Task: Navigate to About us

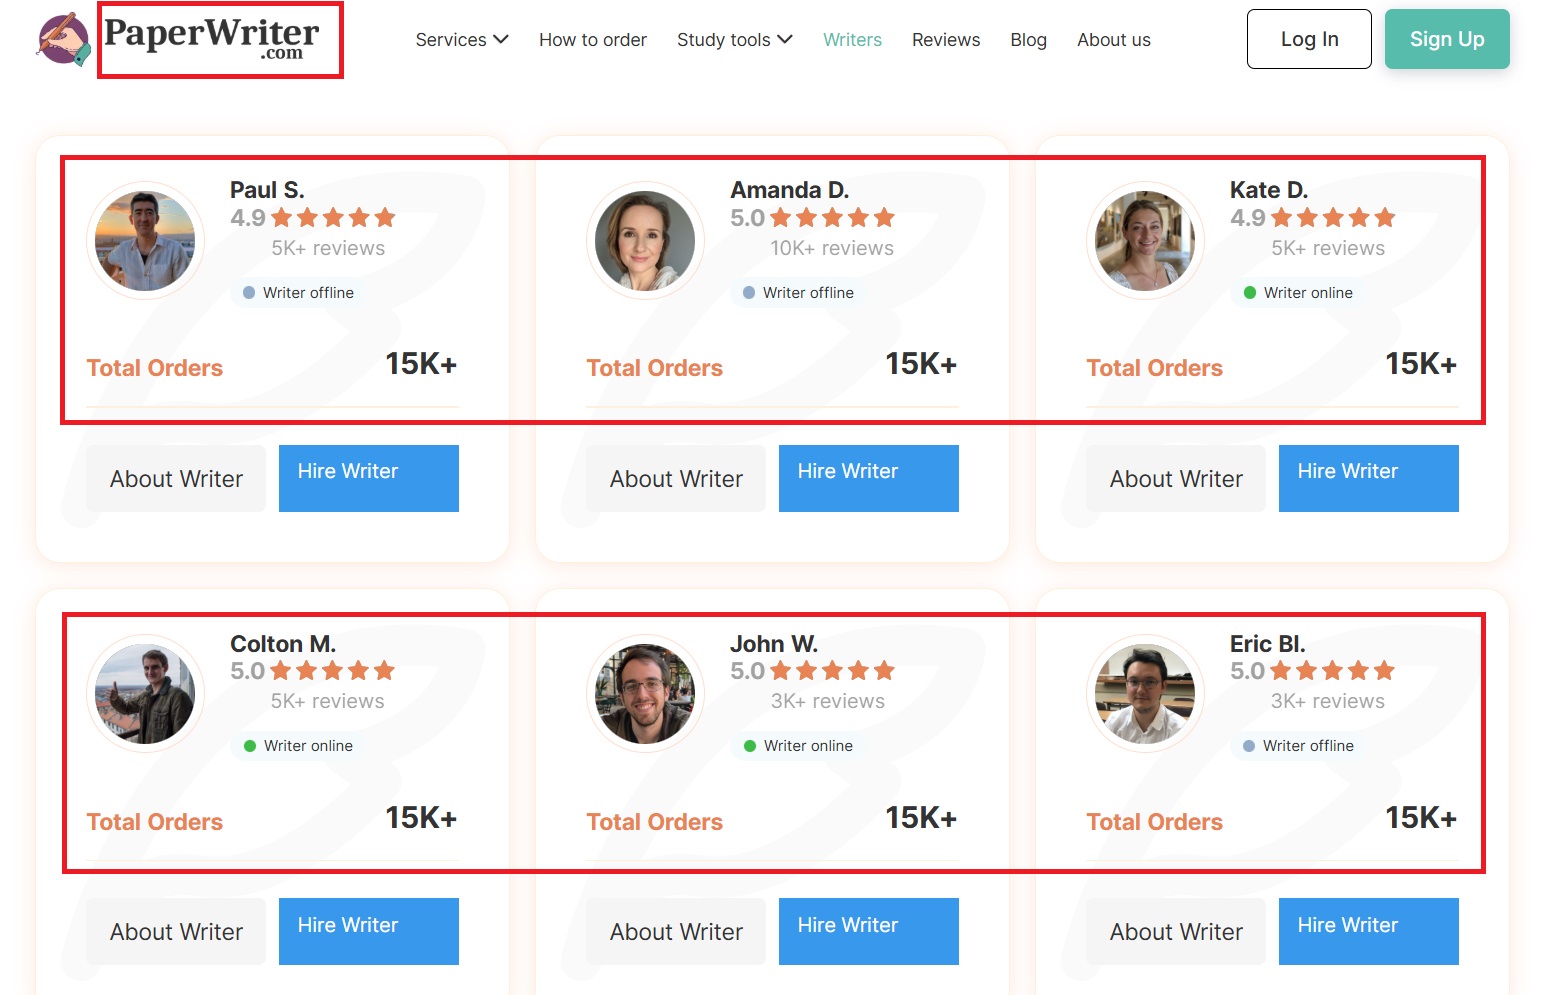Action: click(1113, 40)
